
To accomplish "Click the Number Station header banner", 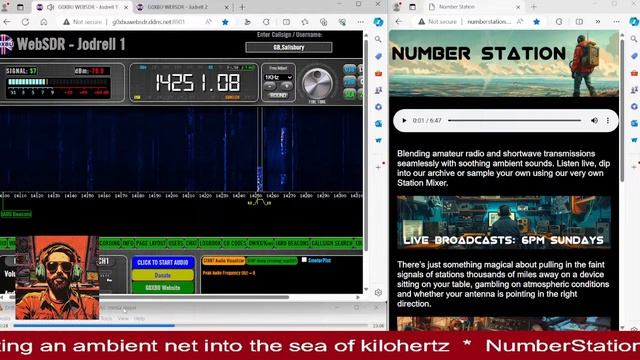I will coord(504,64).
